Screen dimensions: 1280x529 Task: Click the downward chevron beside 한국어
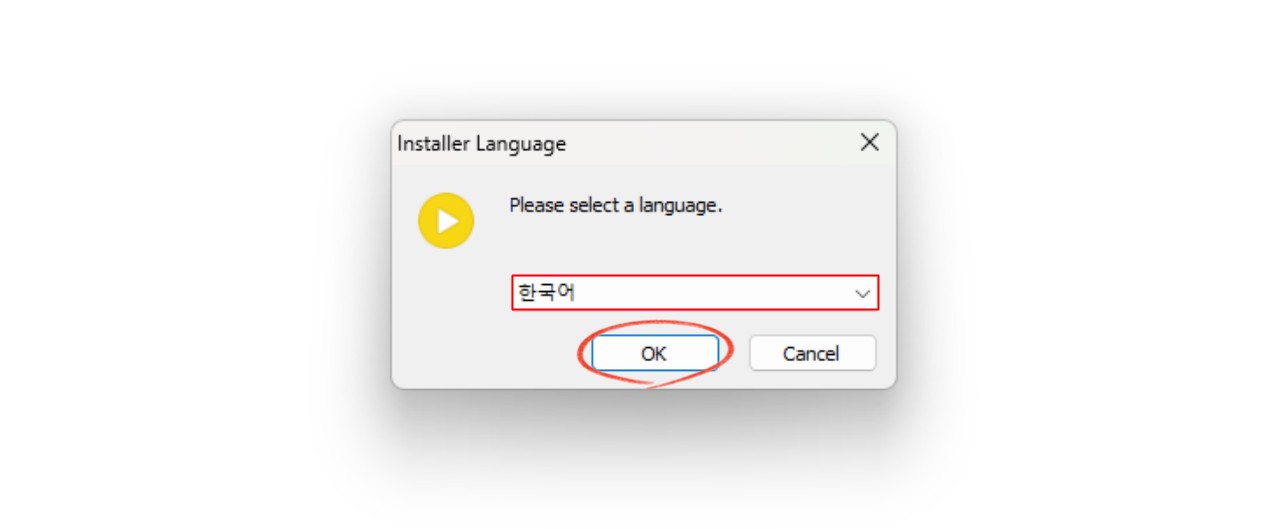click(862, 294)
